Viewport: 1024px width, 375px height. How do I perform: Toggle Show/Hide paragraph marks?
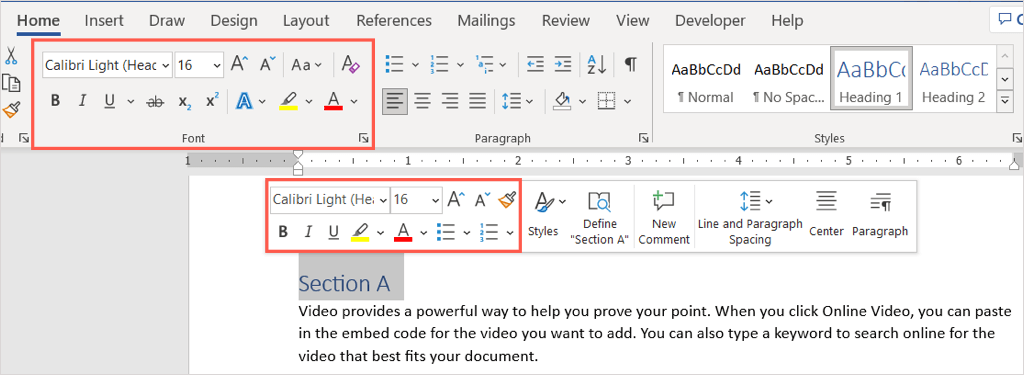tap(630, 65)
